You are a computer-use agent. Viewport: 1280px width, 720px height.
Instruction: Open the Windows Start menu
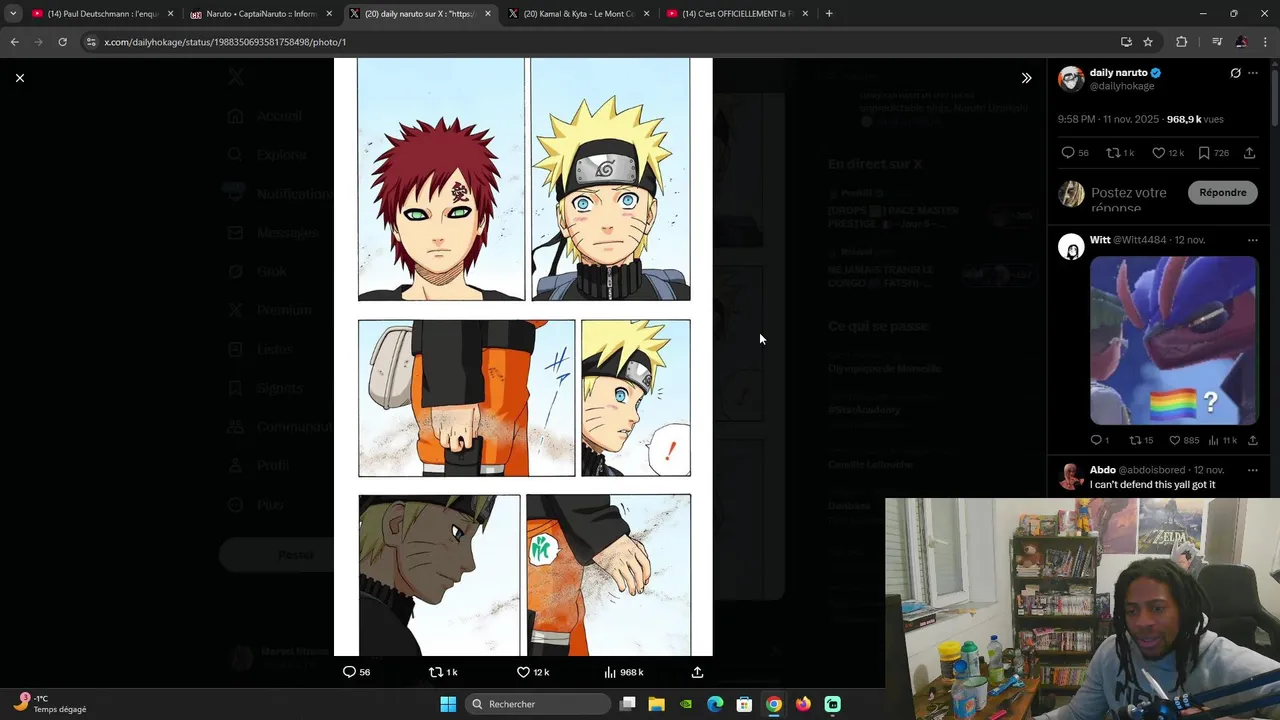pos(448,704)
